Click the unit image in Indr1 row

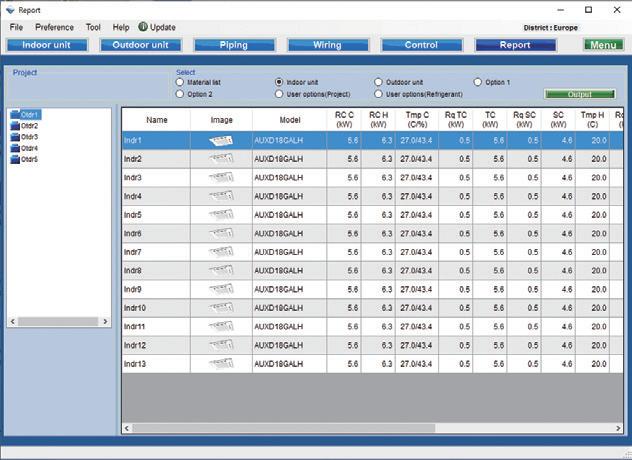221,140
